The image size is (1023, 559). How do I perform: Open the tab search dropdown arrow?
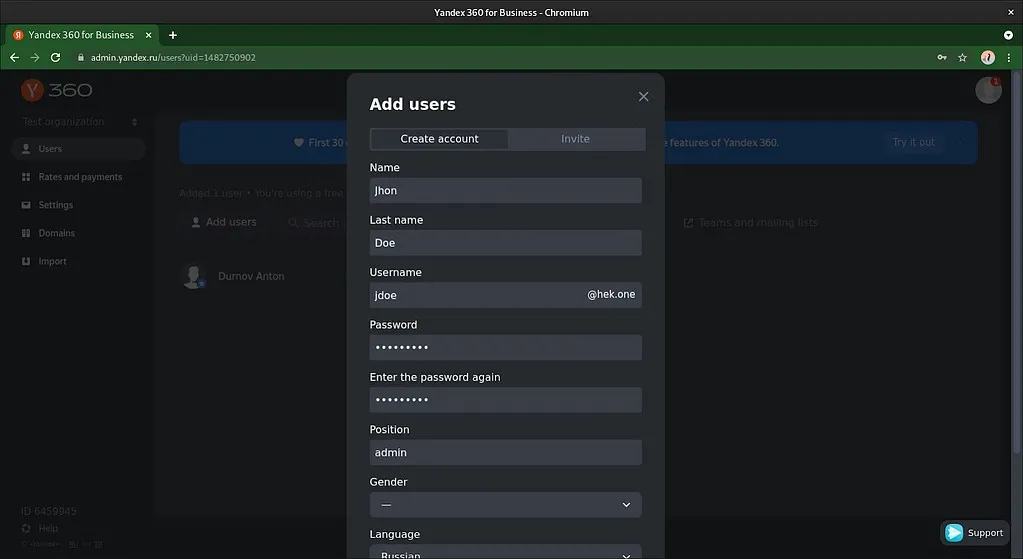1008,35
